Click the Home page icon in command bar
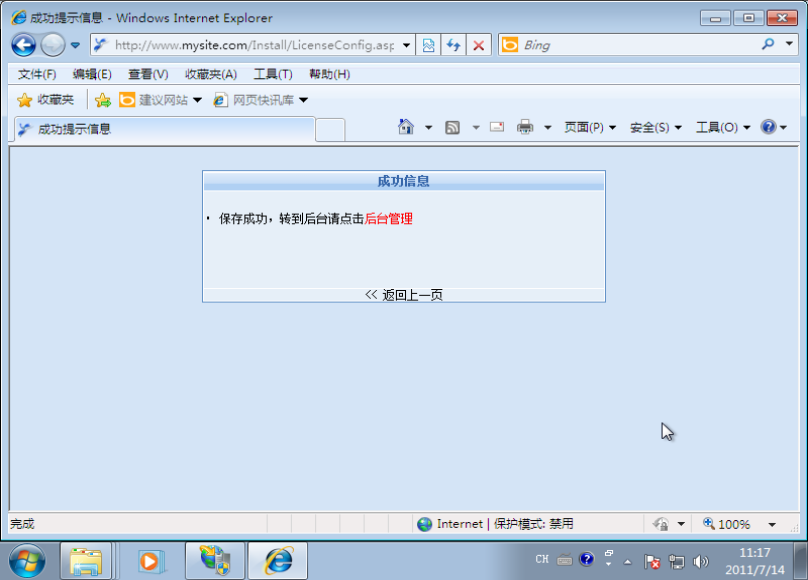Viewport: 808px width, 580px height. (x=406, y=127)
